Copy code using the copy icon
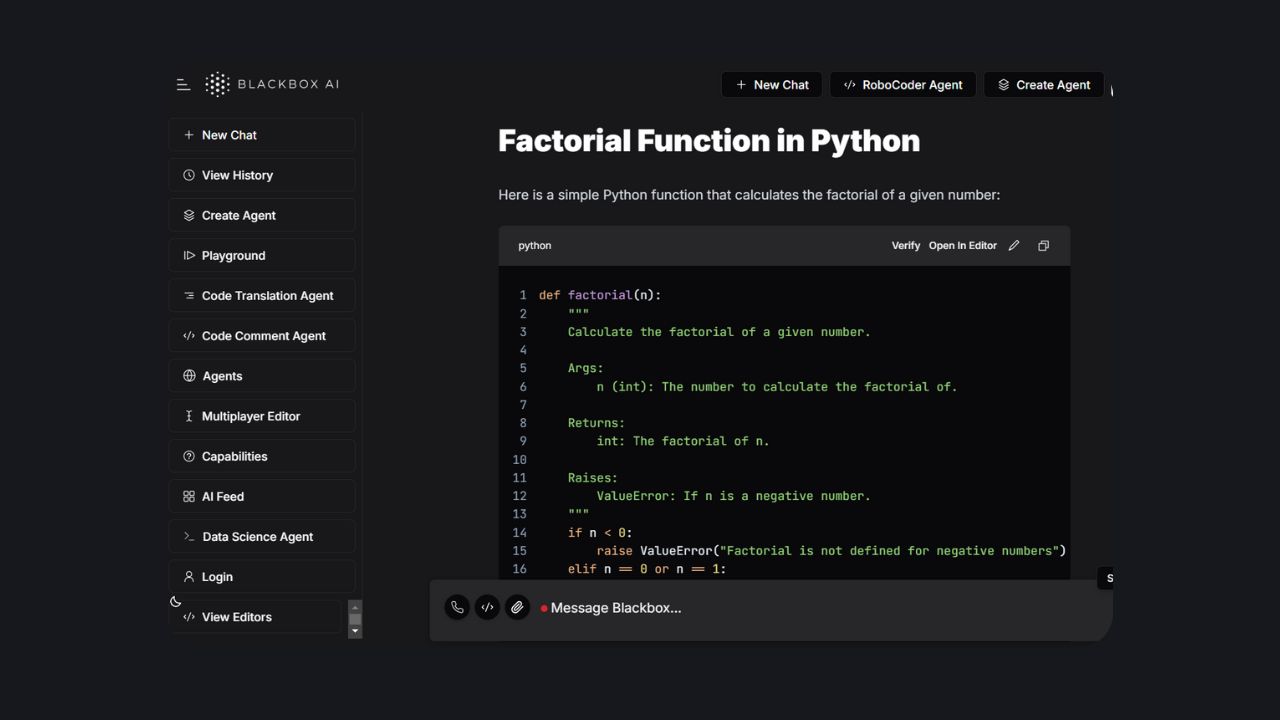This screenshot has width=1280, height=720. tap(1043, 246)
